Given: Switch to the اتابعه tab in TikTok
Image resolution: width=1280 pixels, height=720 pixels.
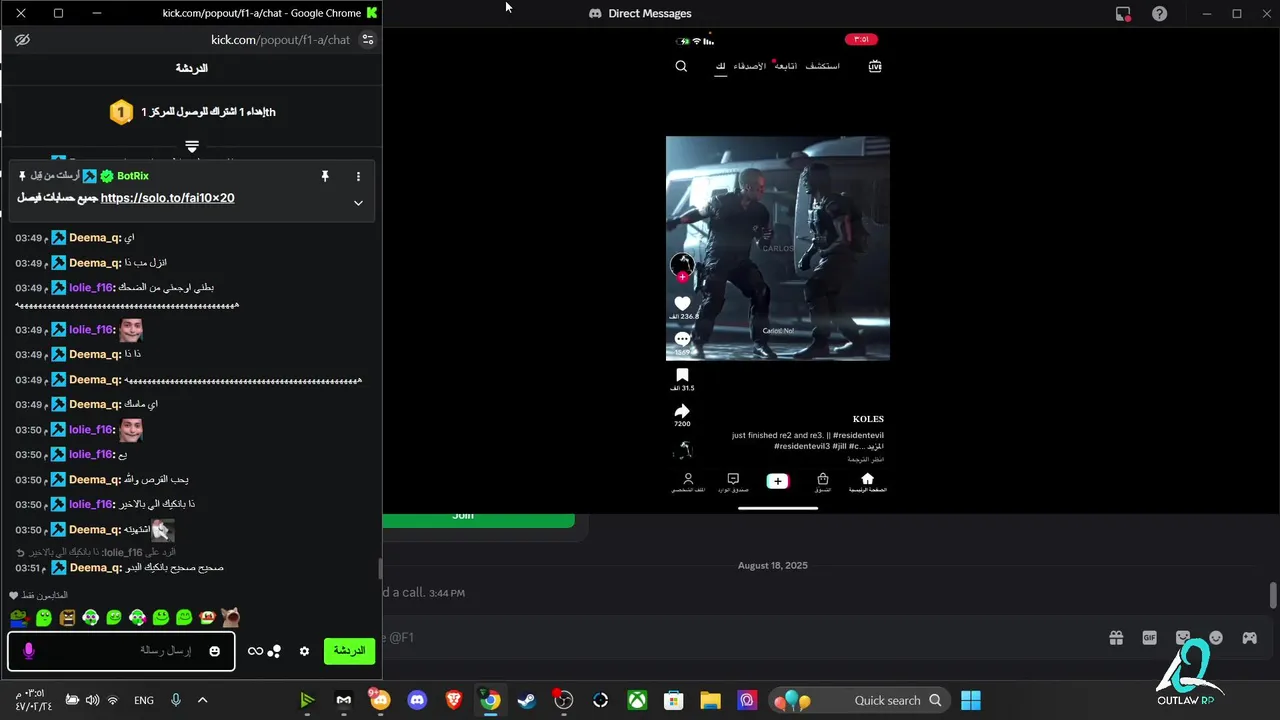Looking at the screenshot, I should tap(787, 66).
